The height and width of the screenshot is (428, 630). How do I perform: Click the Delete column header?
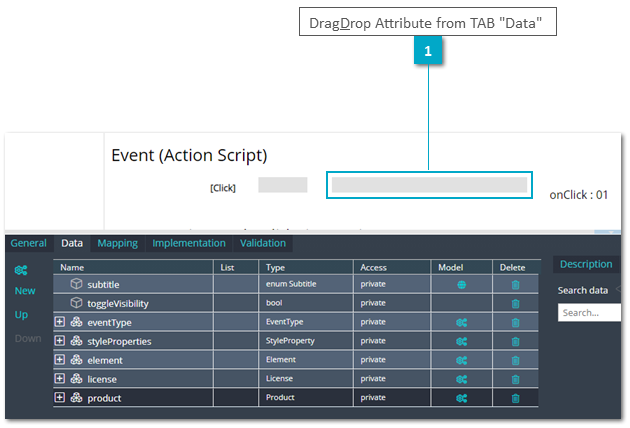tap(515, 267)
